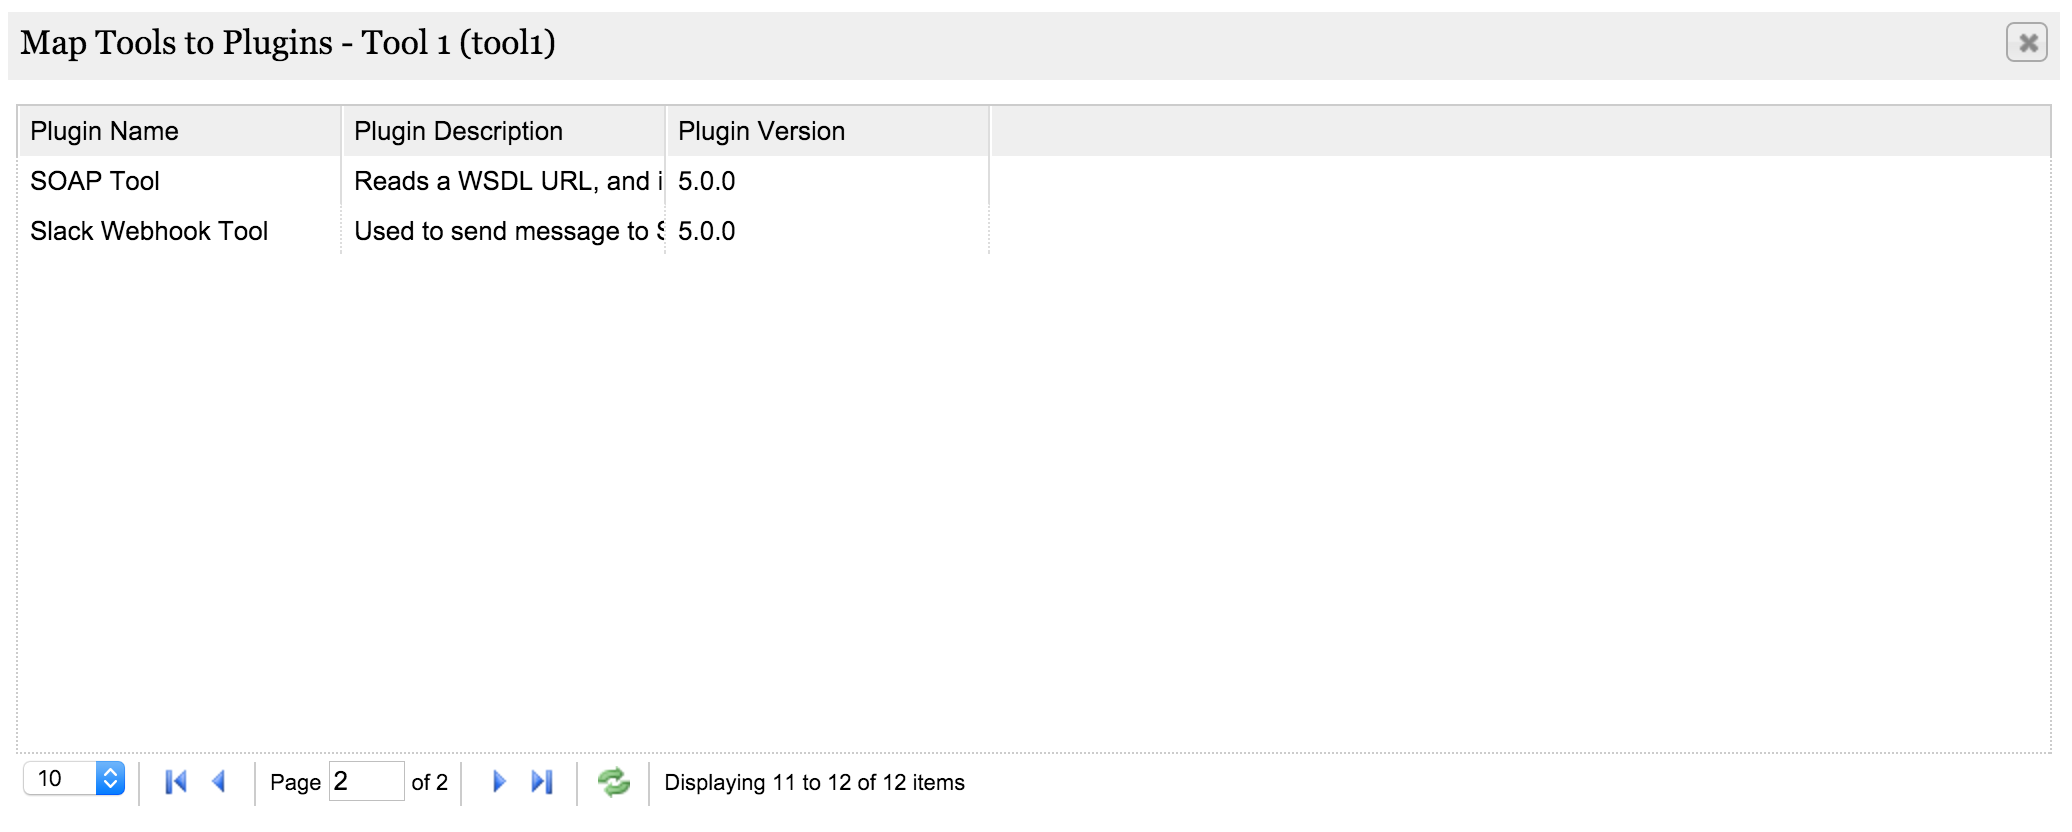
Task: Close the Map Tools to Plugins dialog
Action: click(x=2027, y=43)
